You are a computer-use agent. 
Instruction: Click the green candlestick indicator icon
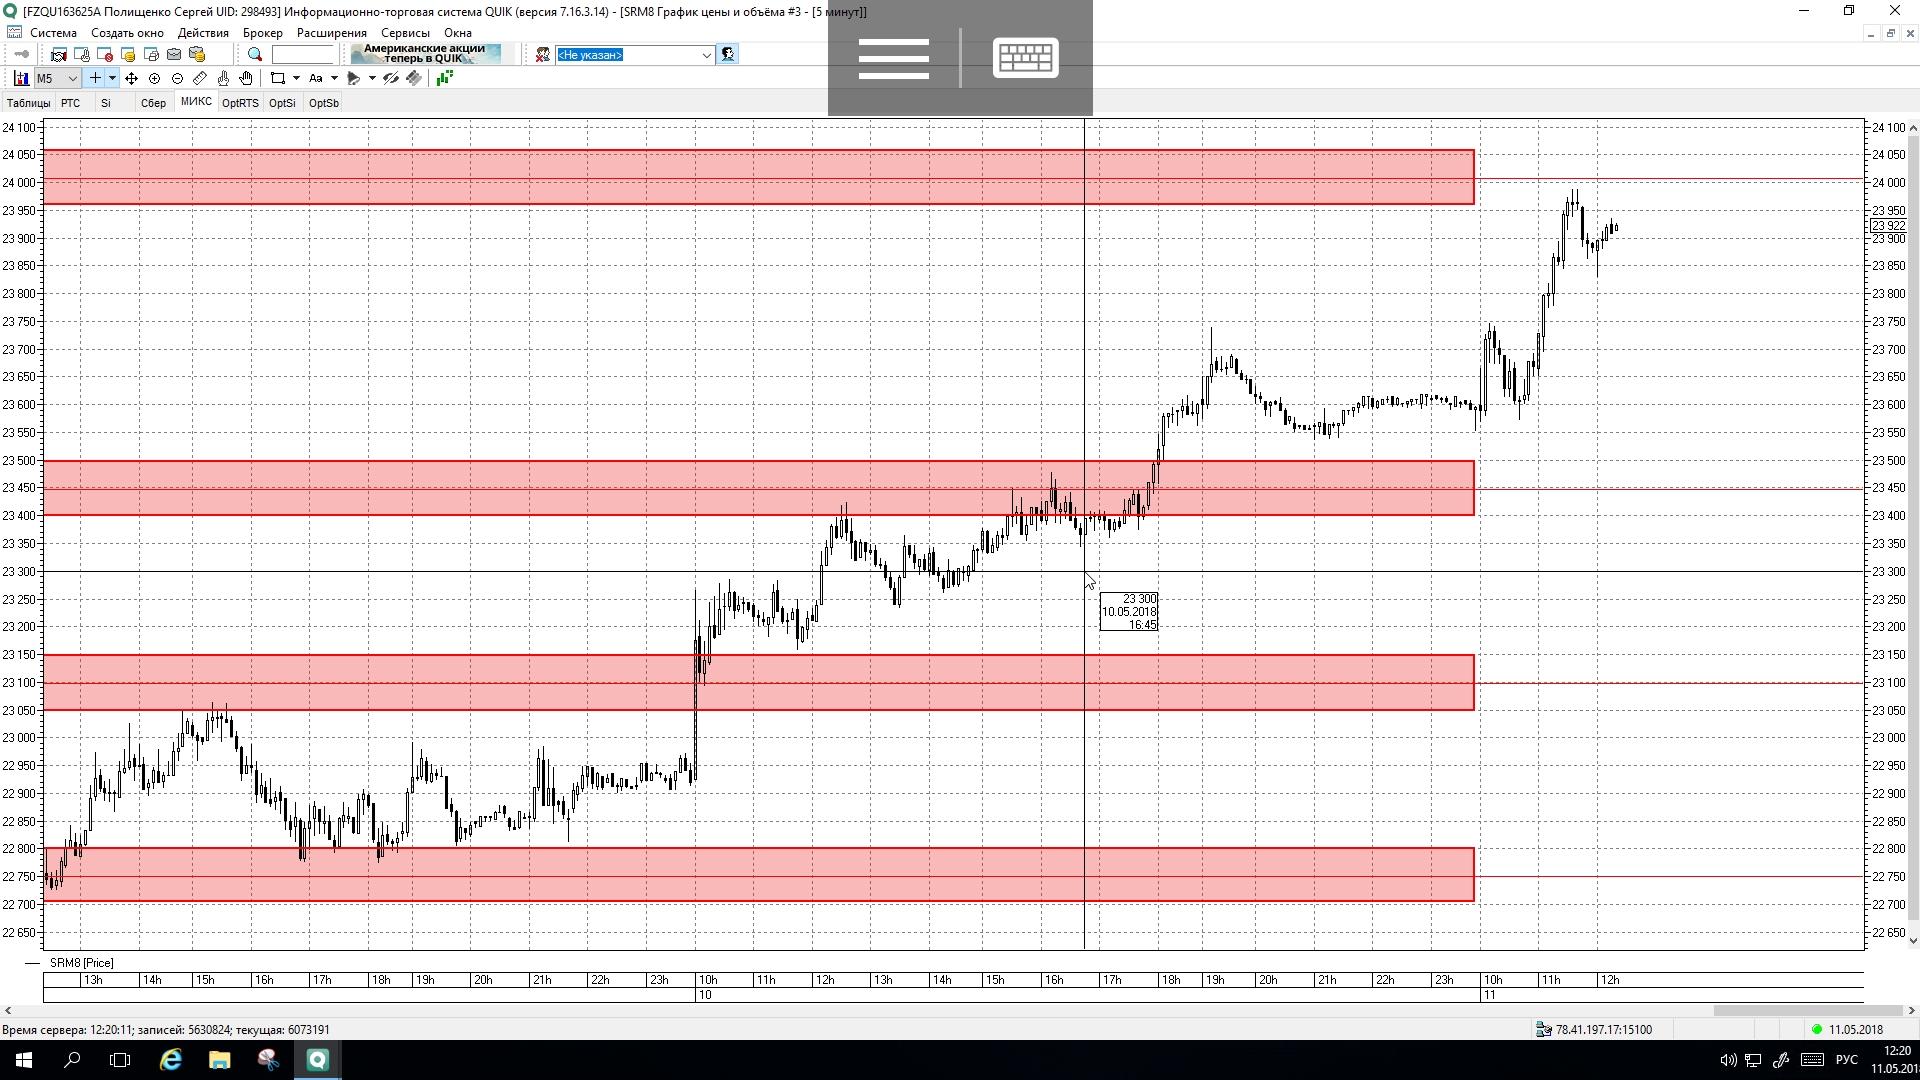point(445,78)
